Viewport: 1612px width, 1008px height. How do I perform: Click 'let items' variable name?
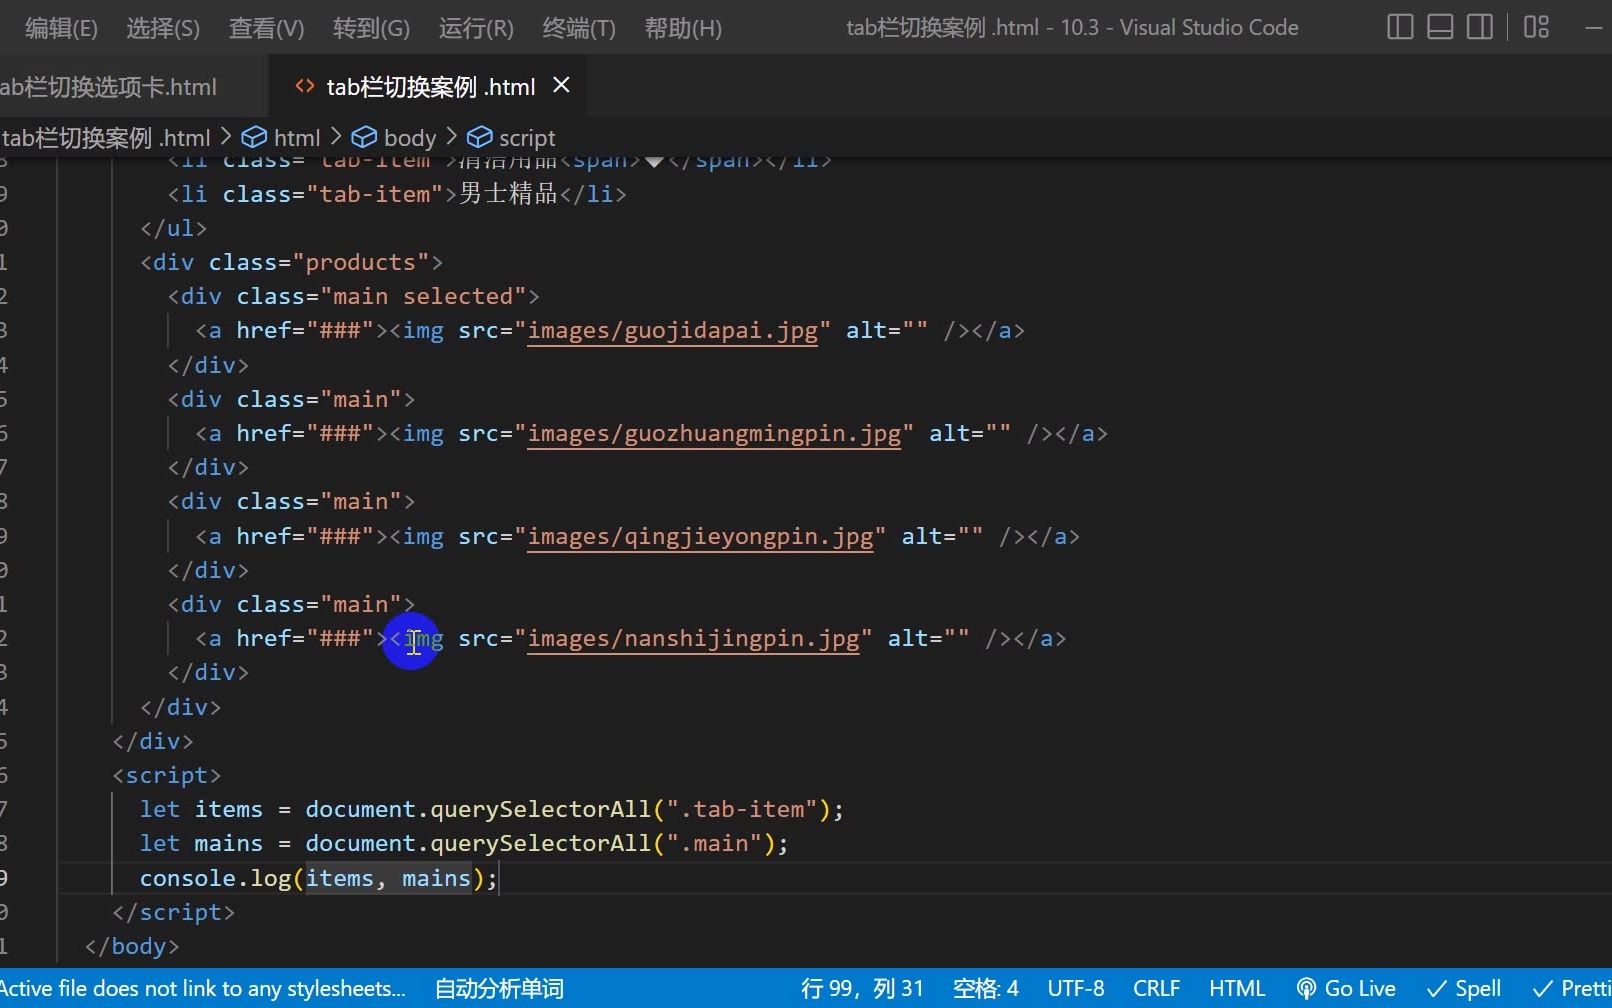(228, 810)
